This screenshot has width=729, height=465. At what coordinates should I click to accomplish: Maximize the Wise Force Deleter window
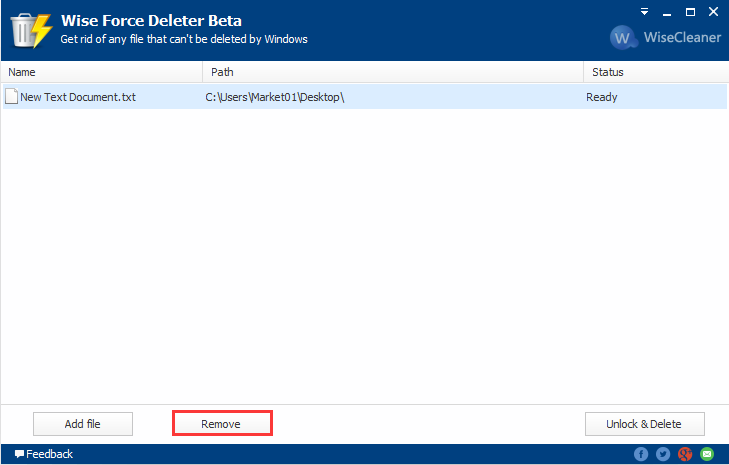click(x=690, y=12)
